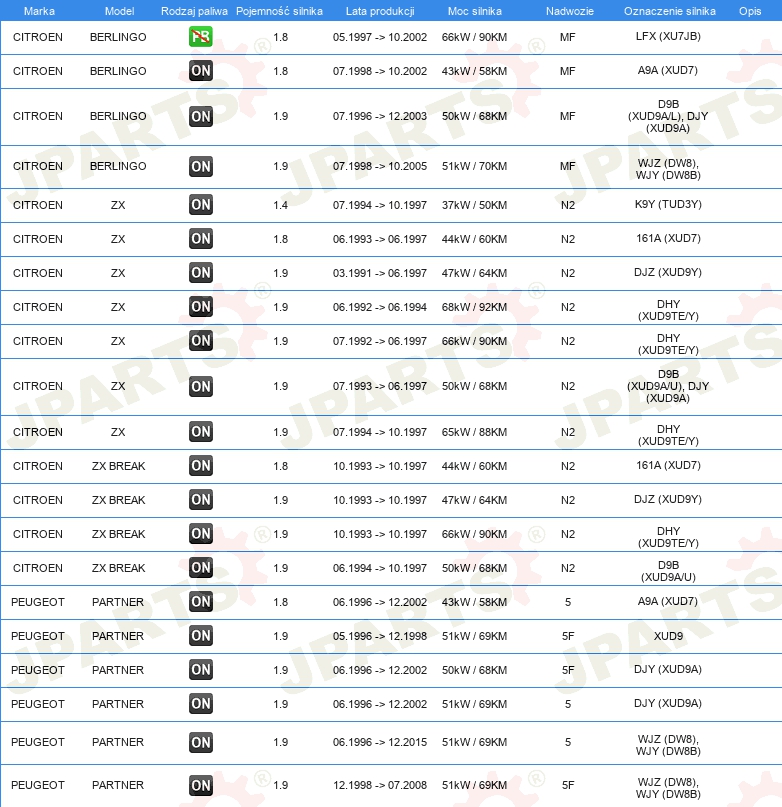
Task: Click the Opis column header
Action: (x=750, y=11)
